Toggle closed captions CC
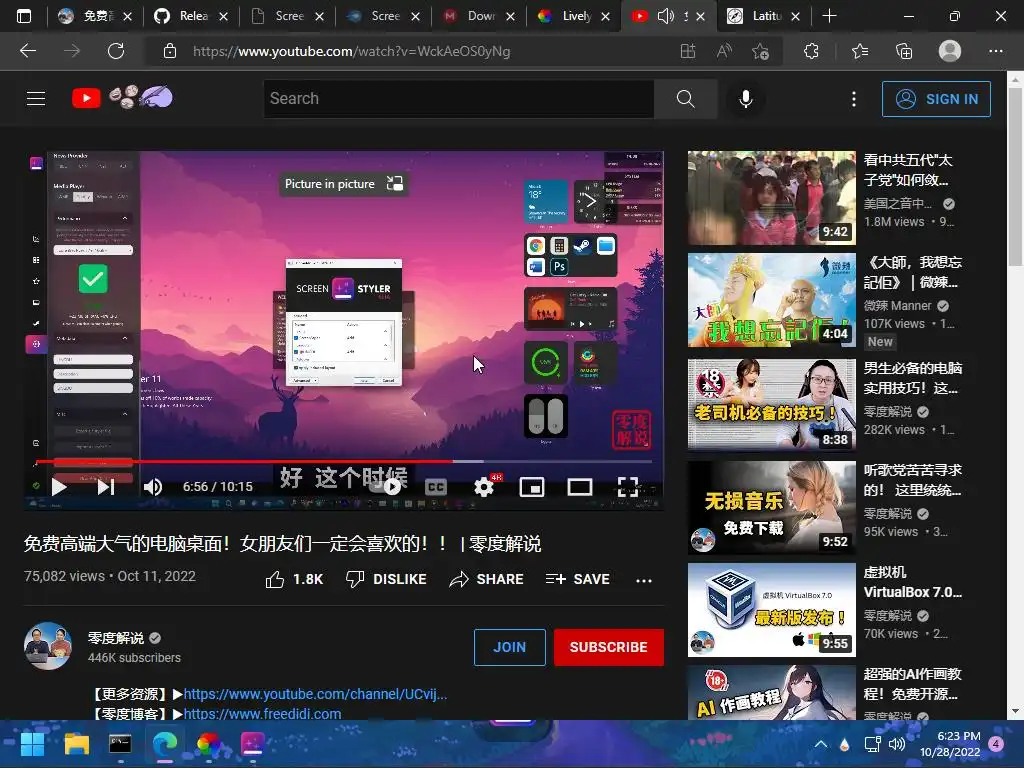Image resolution: width=1024 pixels, height=768 pixels. [436, 487]
